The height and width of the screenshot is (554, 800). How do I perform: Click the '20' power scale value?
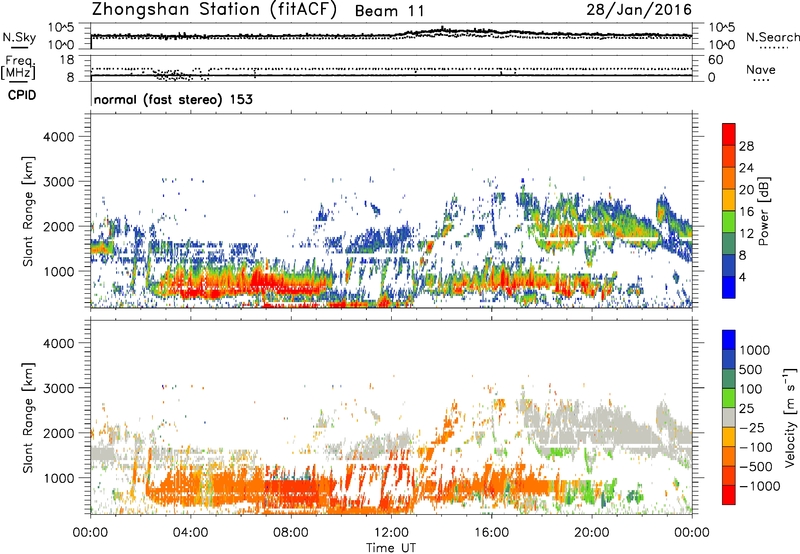pyautogui.click(x=746, y=190)
